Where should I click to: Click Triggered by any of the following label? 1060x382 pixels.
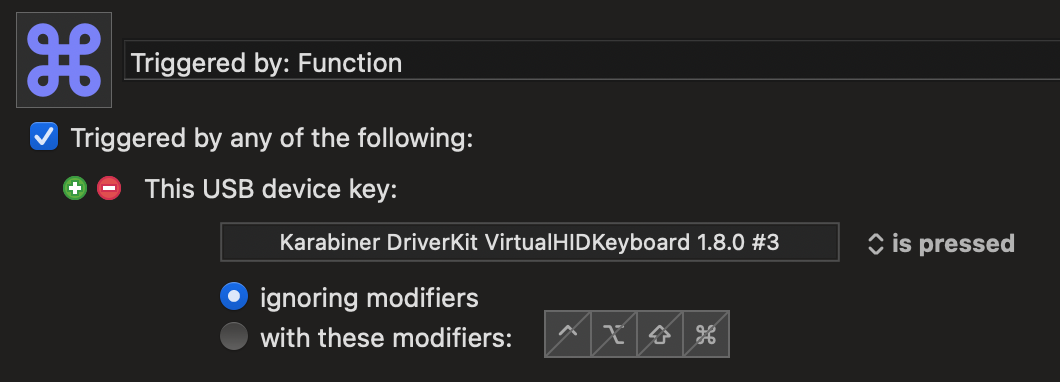(272, 138)
